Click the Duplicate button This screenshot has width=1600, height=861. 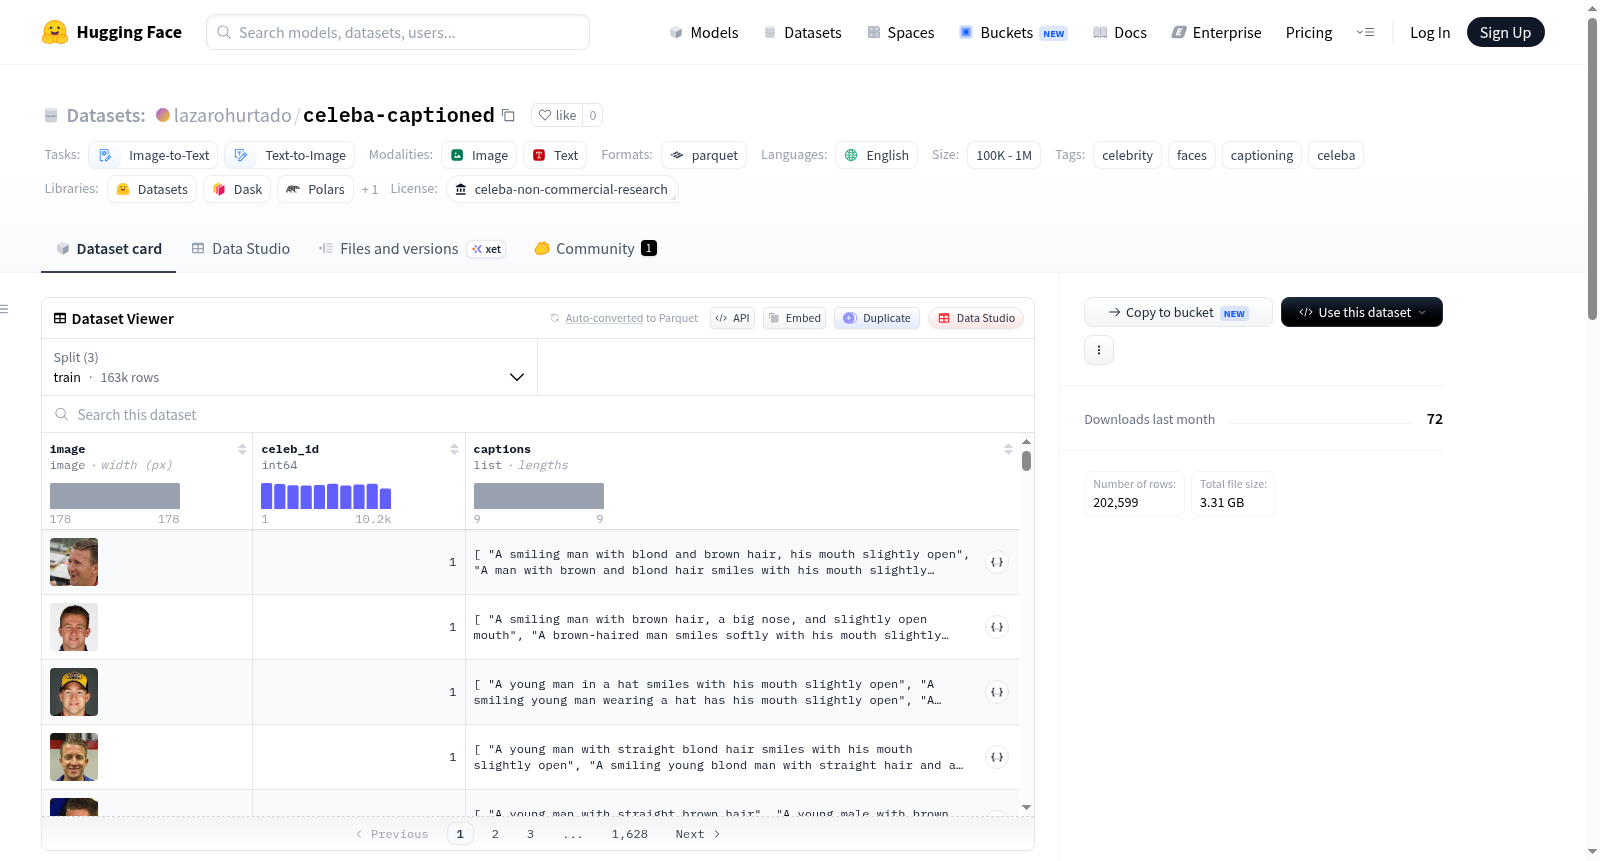tap(877, 318)
